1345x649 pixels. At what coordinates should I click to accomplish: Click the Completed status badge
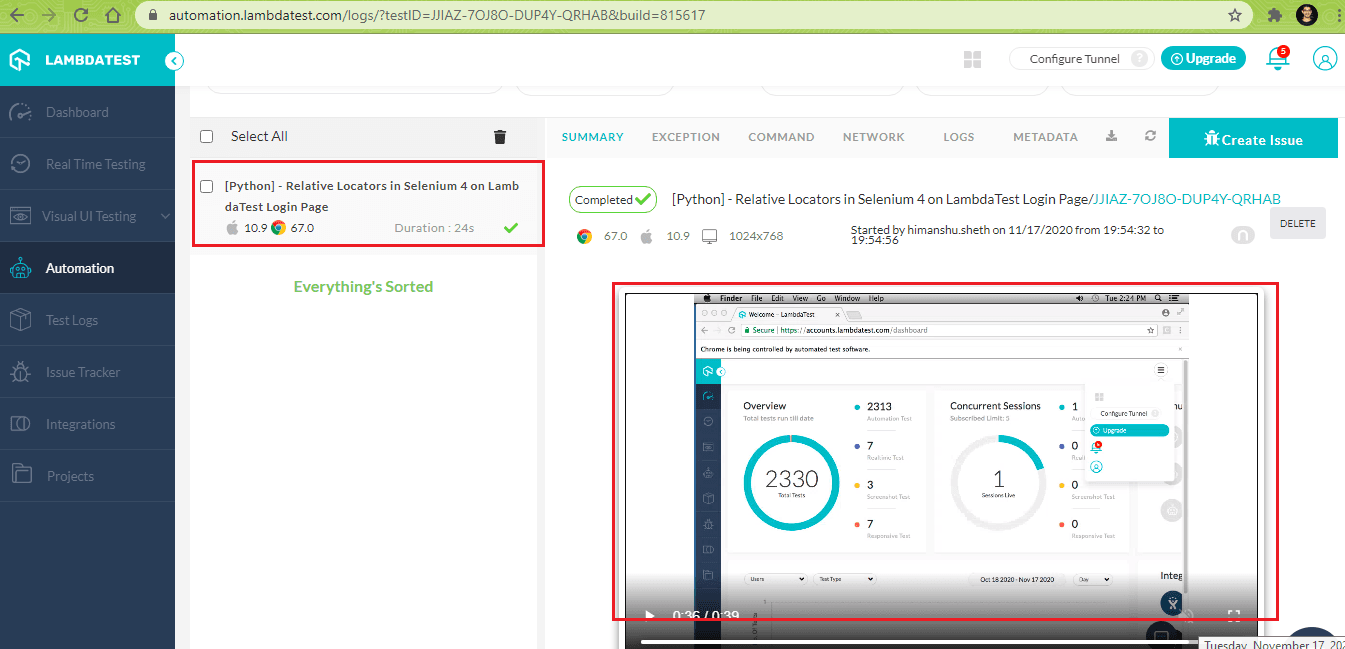pyautogui.click(x=612, y=199)
